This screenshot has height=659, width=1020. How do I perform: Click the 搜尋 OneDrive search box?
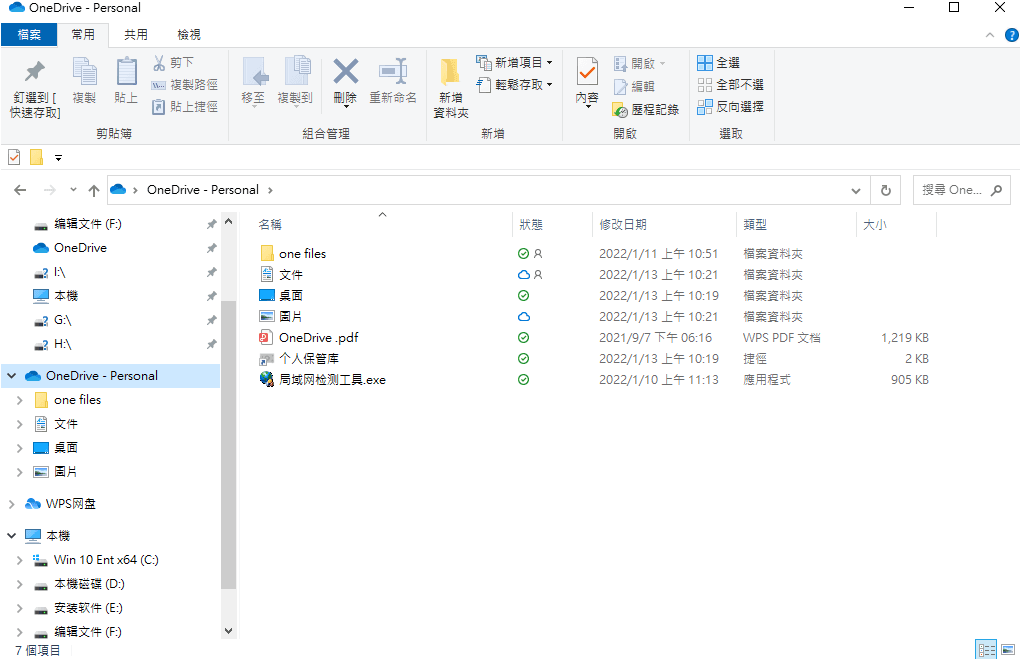tap(950, 190)
